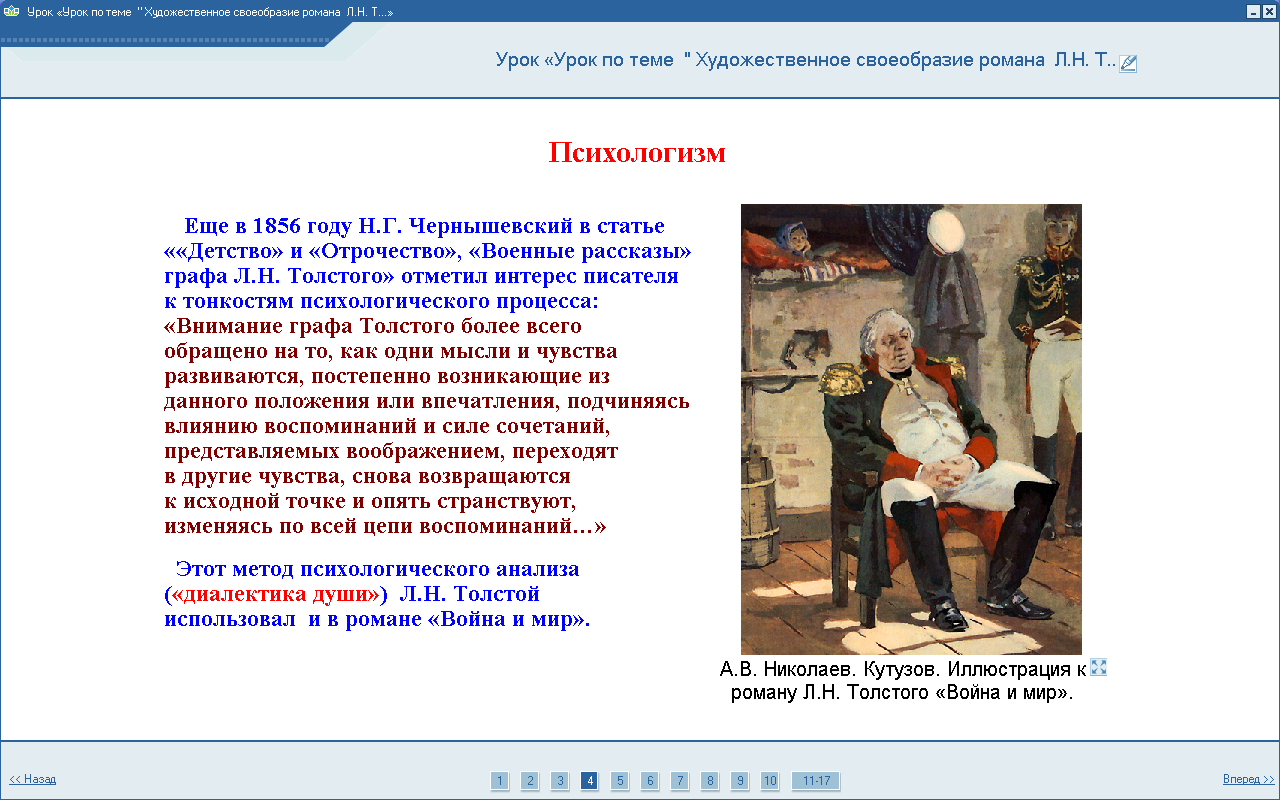Click the 'Вперед >>' forward link
The width and height of the screenshot is (1280, 800).
pyautogui.click(x=1249, y=779)
